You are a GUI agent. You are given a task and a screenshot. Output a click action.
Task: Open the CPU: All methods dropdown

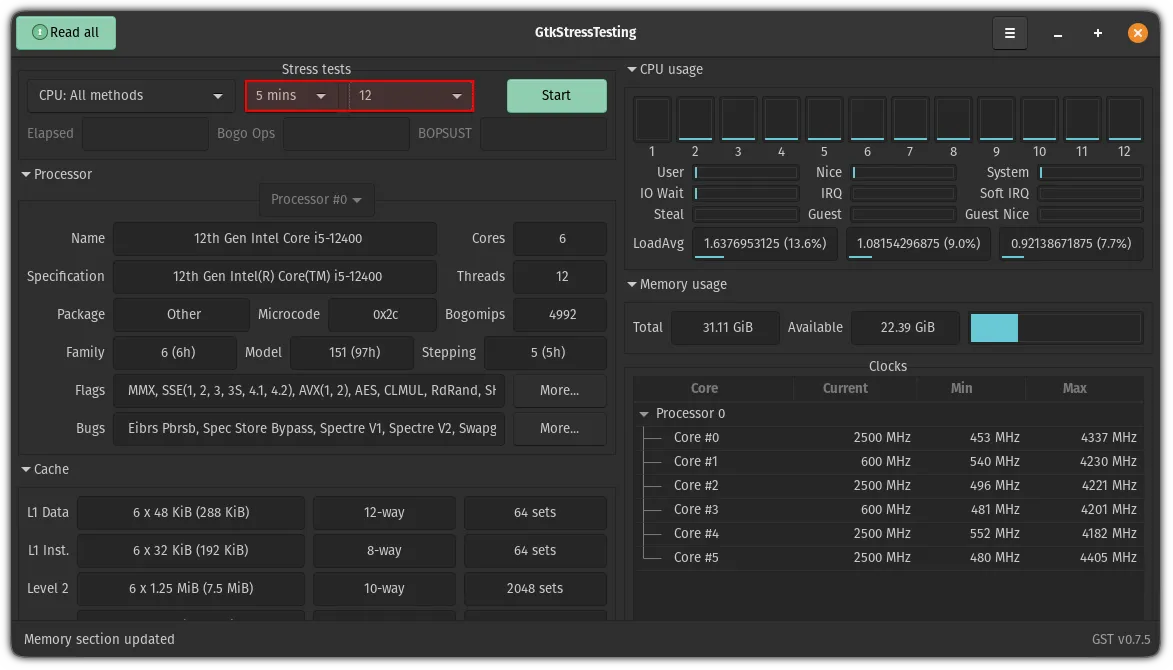(x=131, y=96)
